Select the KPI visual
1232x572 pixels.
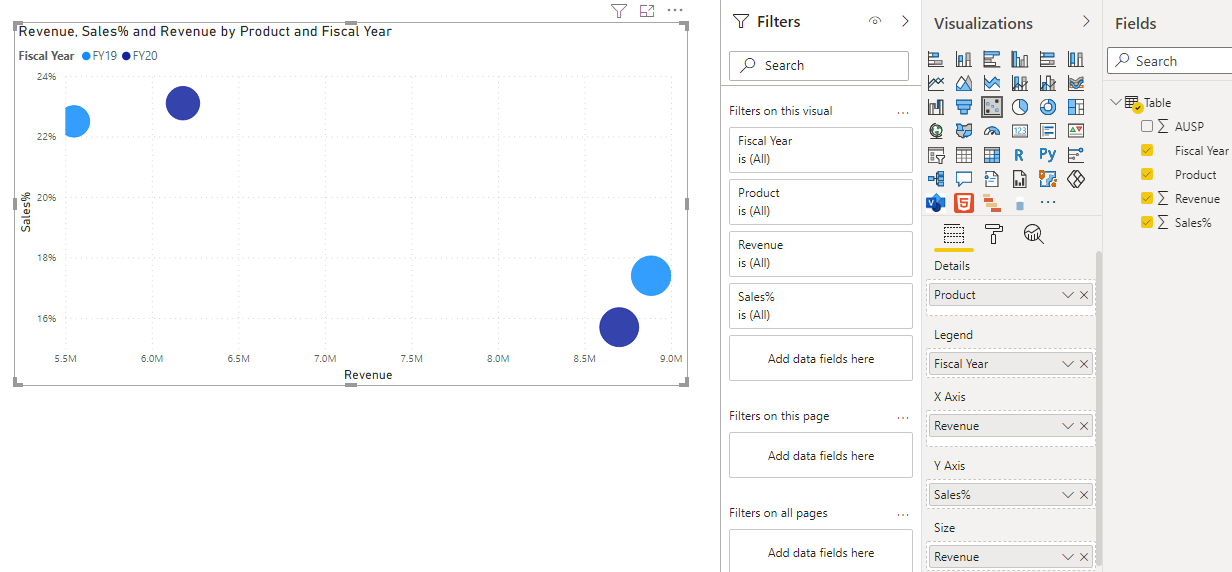[x=1076, y=131]
